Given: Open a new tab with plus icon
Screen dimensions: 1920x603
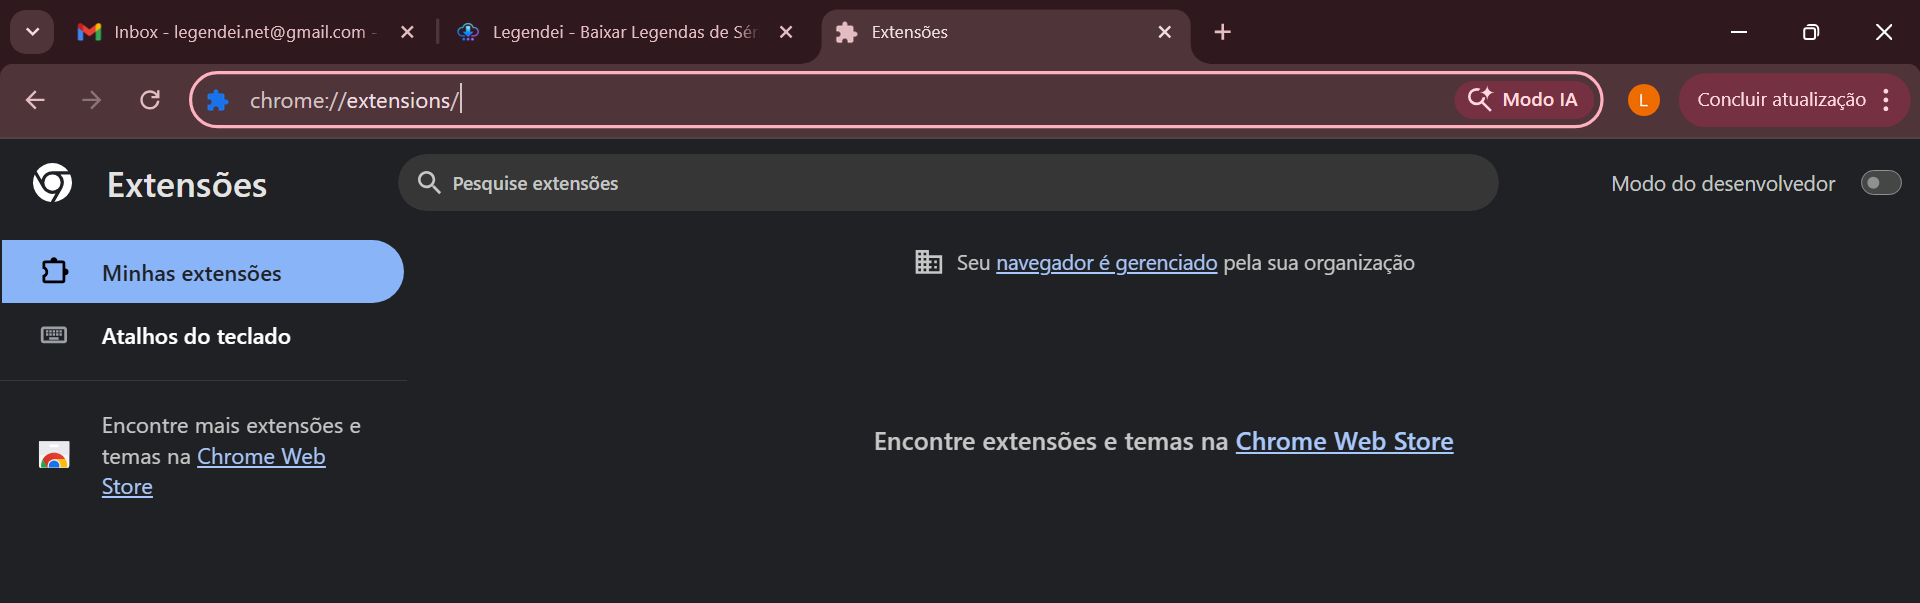Looking at the screenshot, I should [1222, 32].
